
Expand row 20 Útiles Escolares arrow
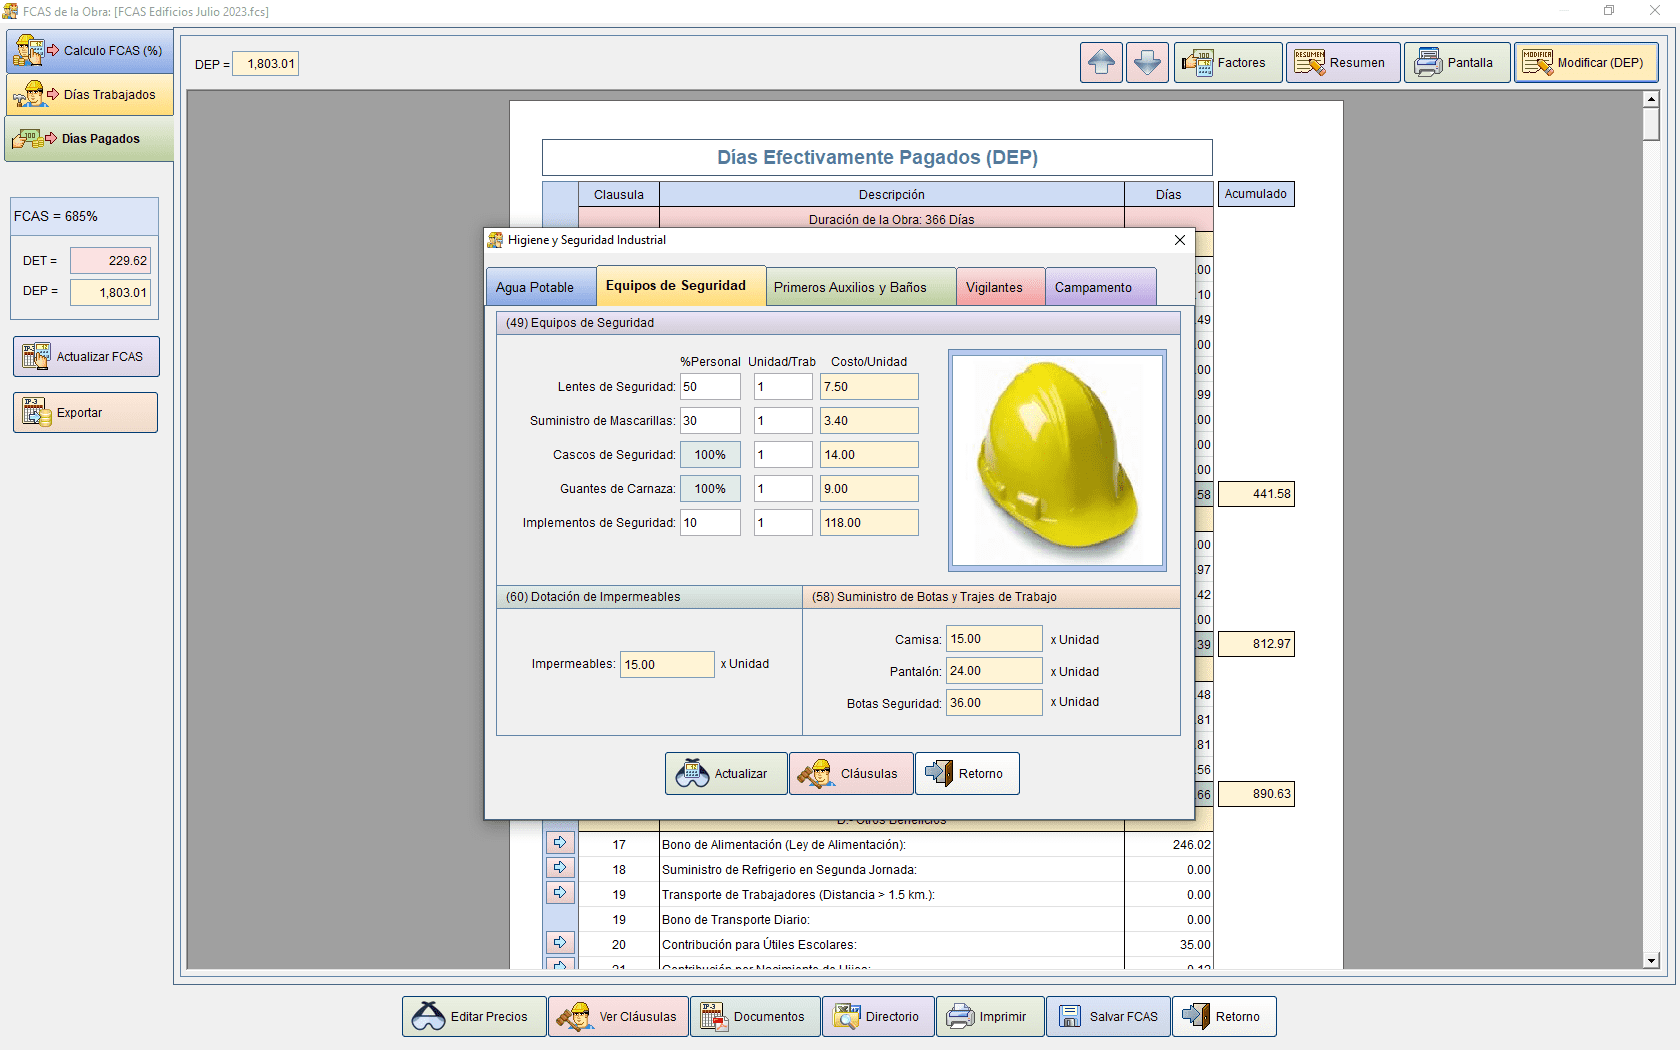click(560, 942)
